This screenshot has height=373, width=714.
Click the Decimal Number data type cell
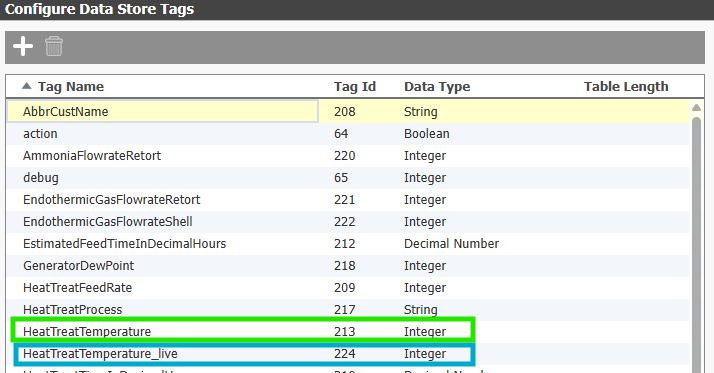[451, 244]
